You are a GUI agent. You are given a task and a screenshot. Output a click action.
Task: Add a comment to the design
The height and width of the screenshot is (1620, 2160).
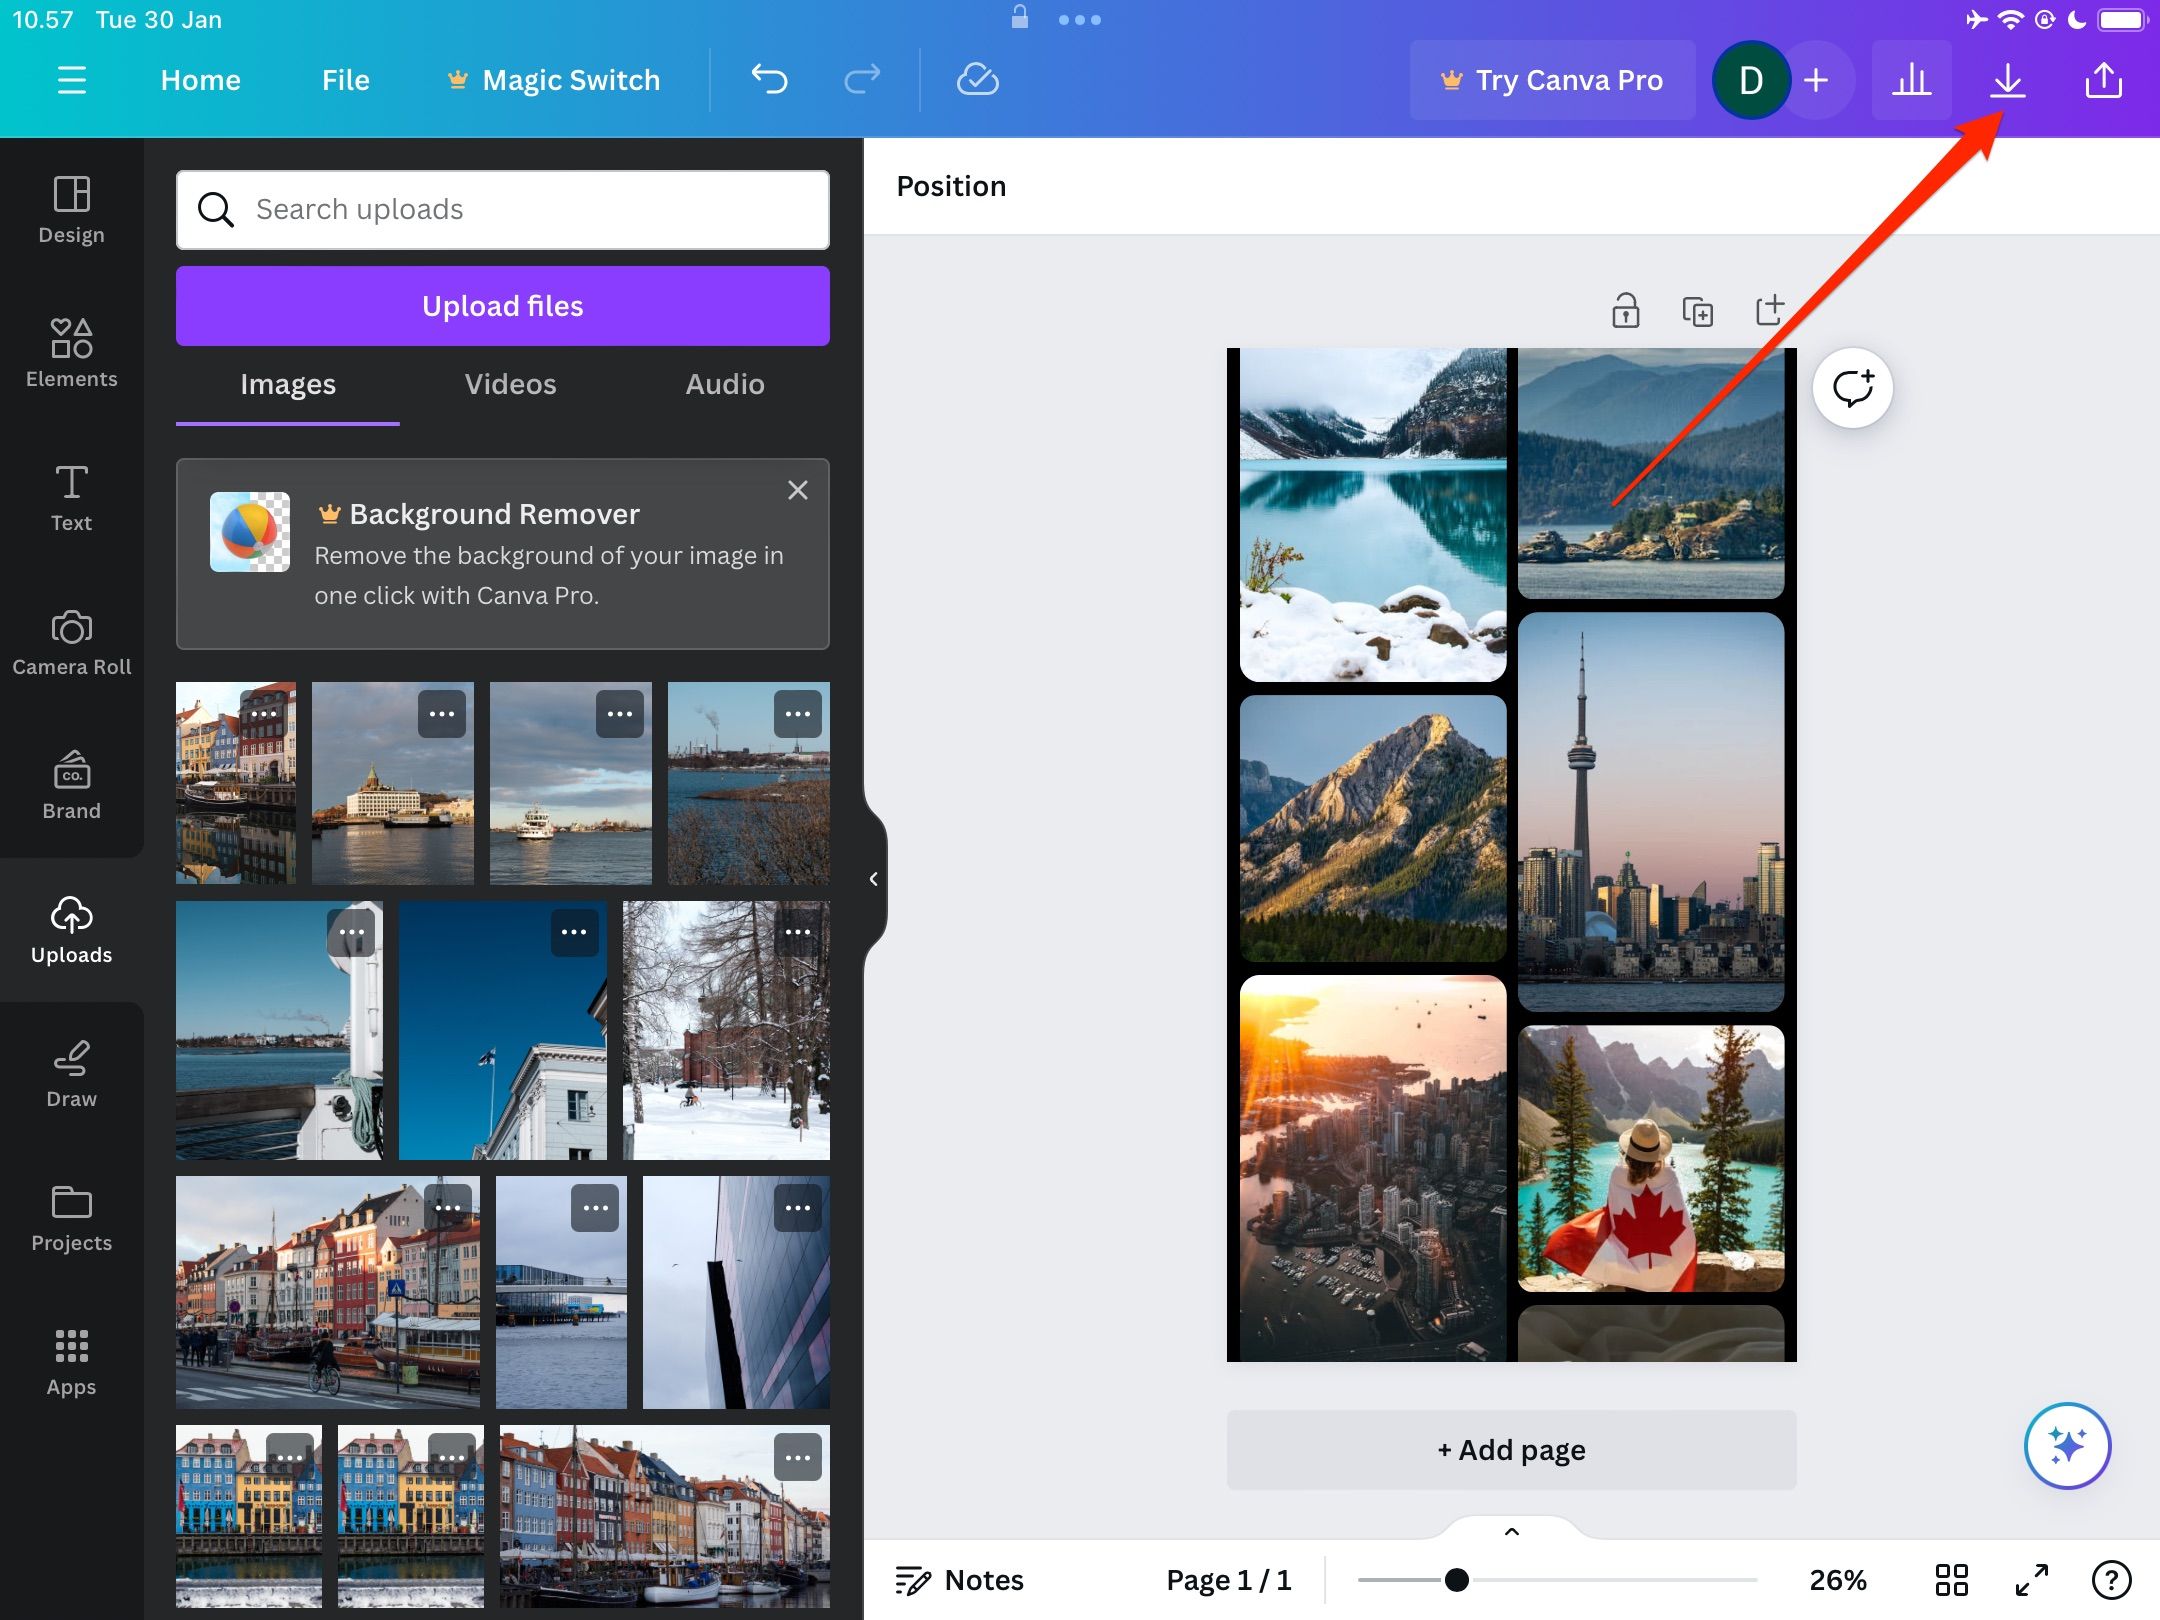click(x=1853, y=388)
